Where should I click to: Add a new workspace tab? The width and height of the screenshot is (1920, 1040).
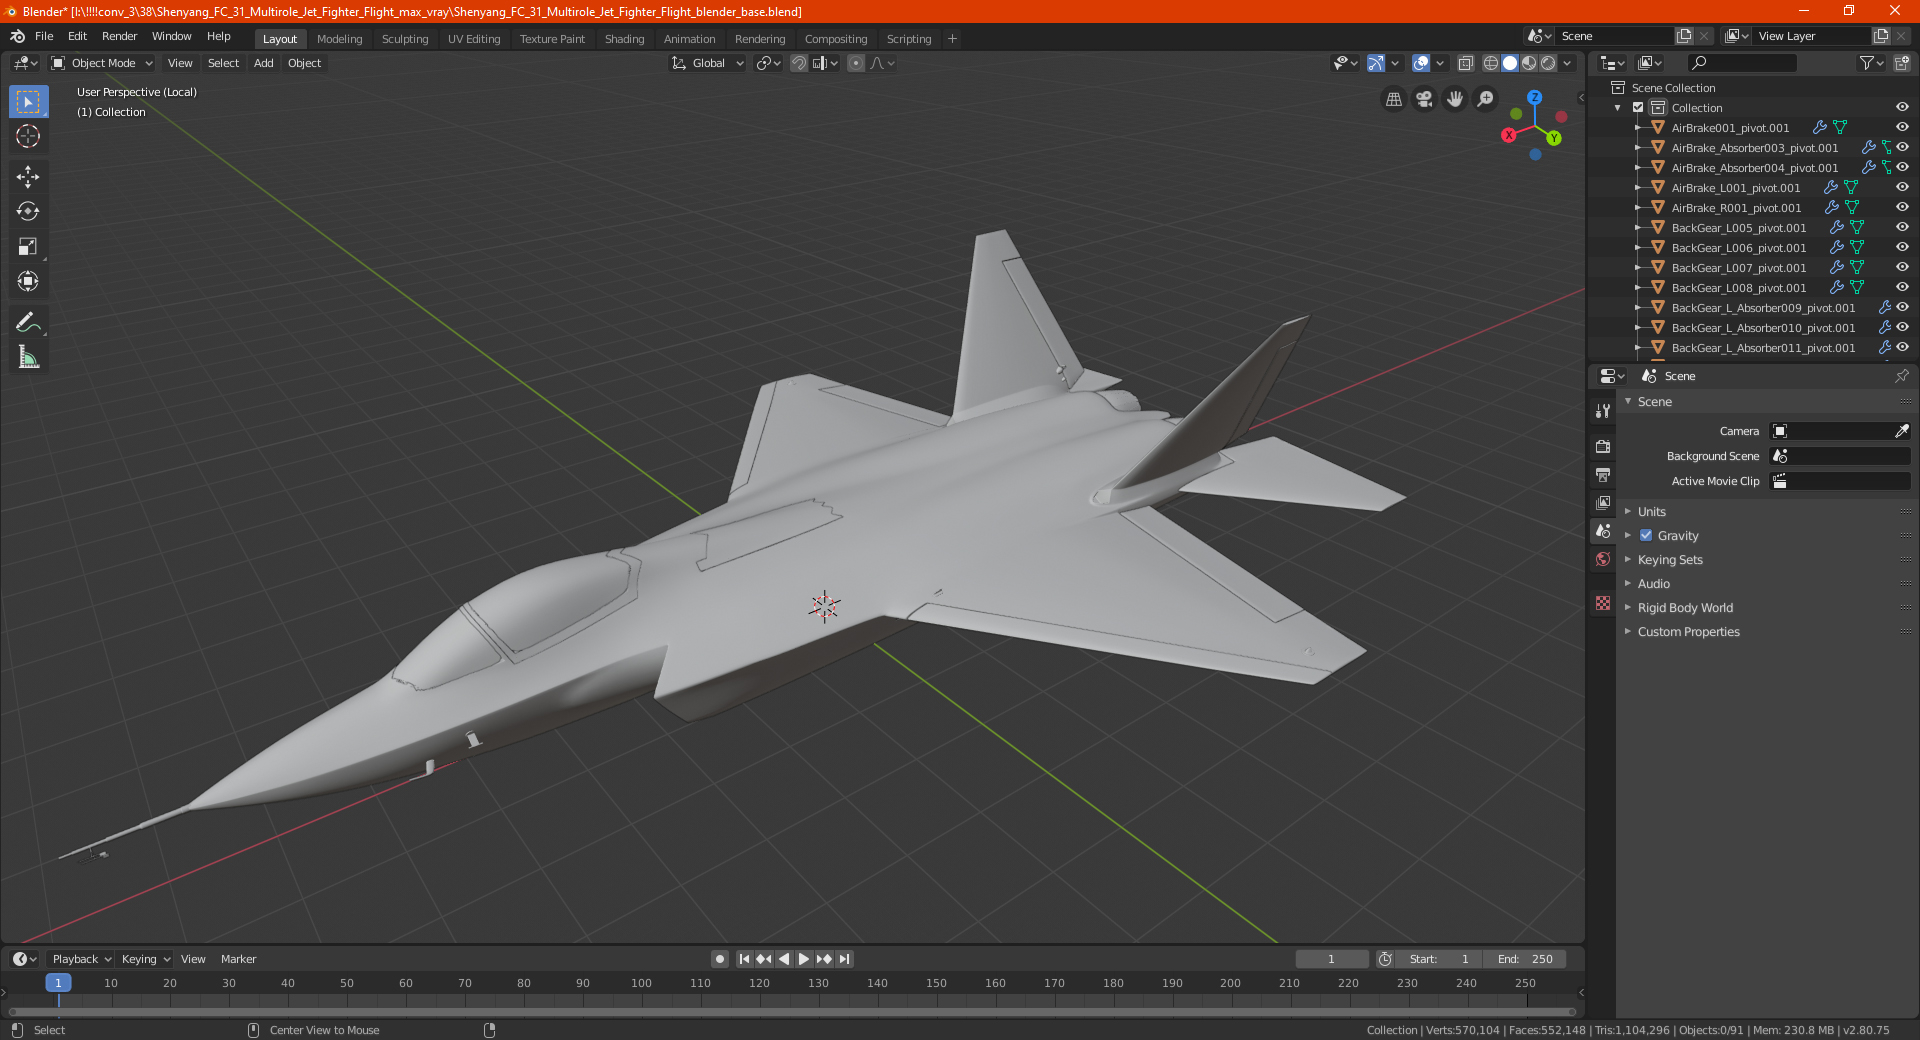pos(952,39)
